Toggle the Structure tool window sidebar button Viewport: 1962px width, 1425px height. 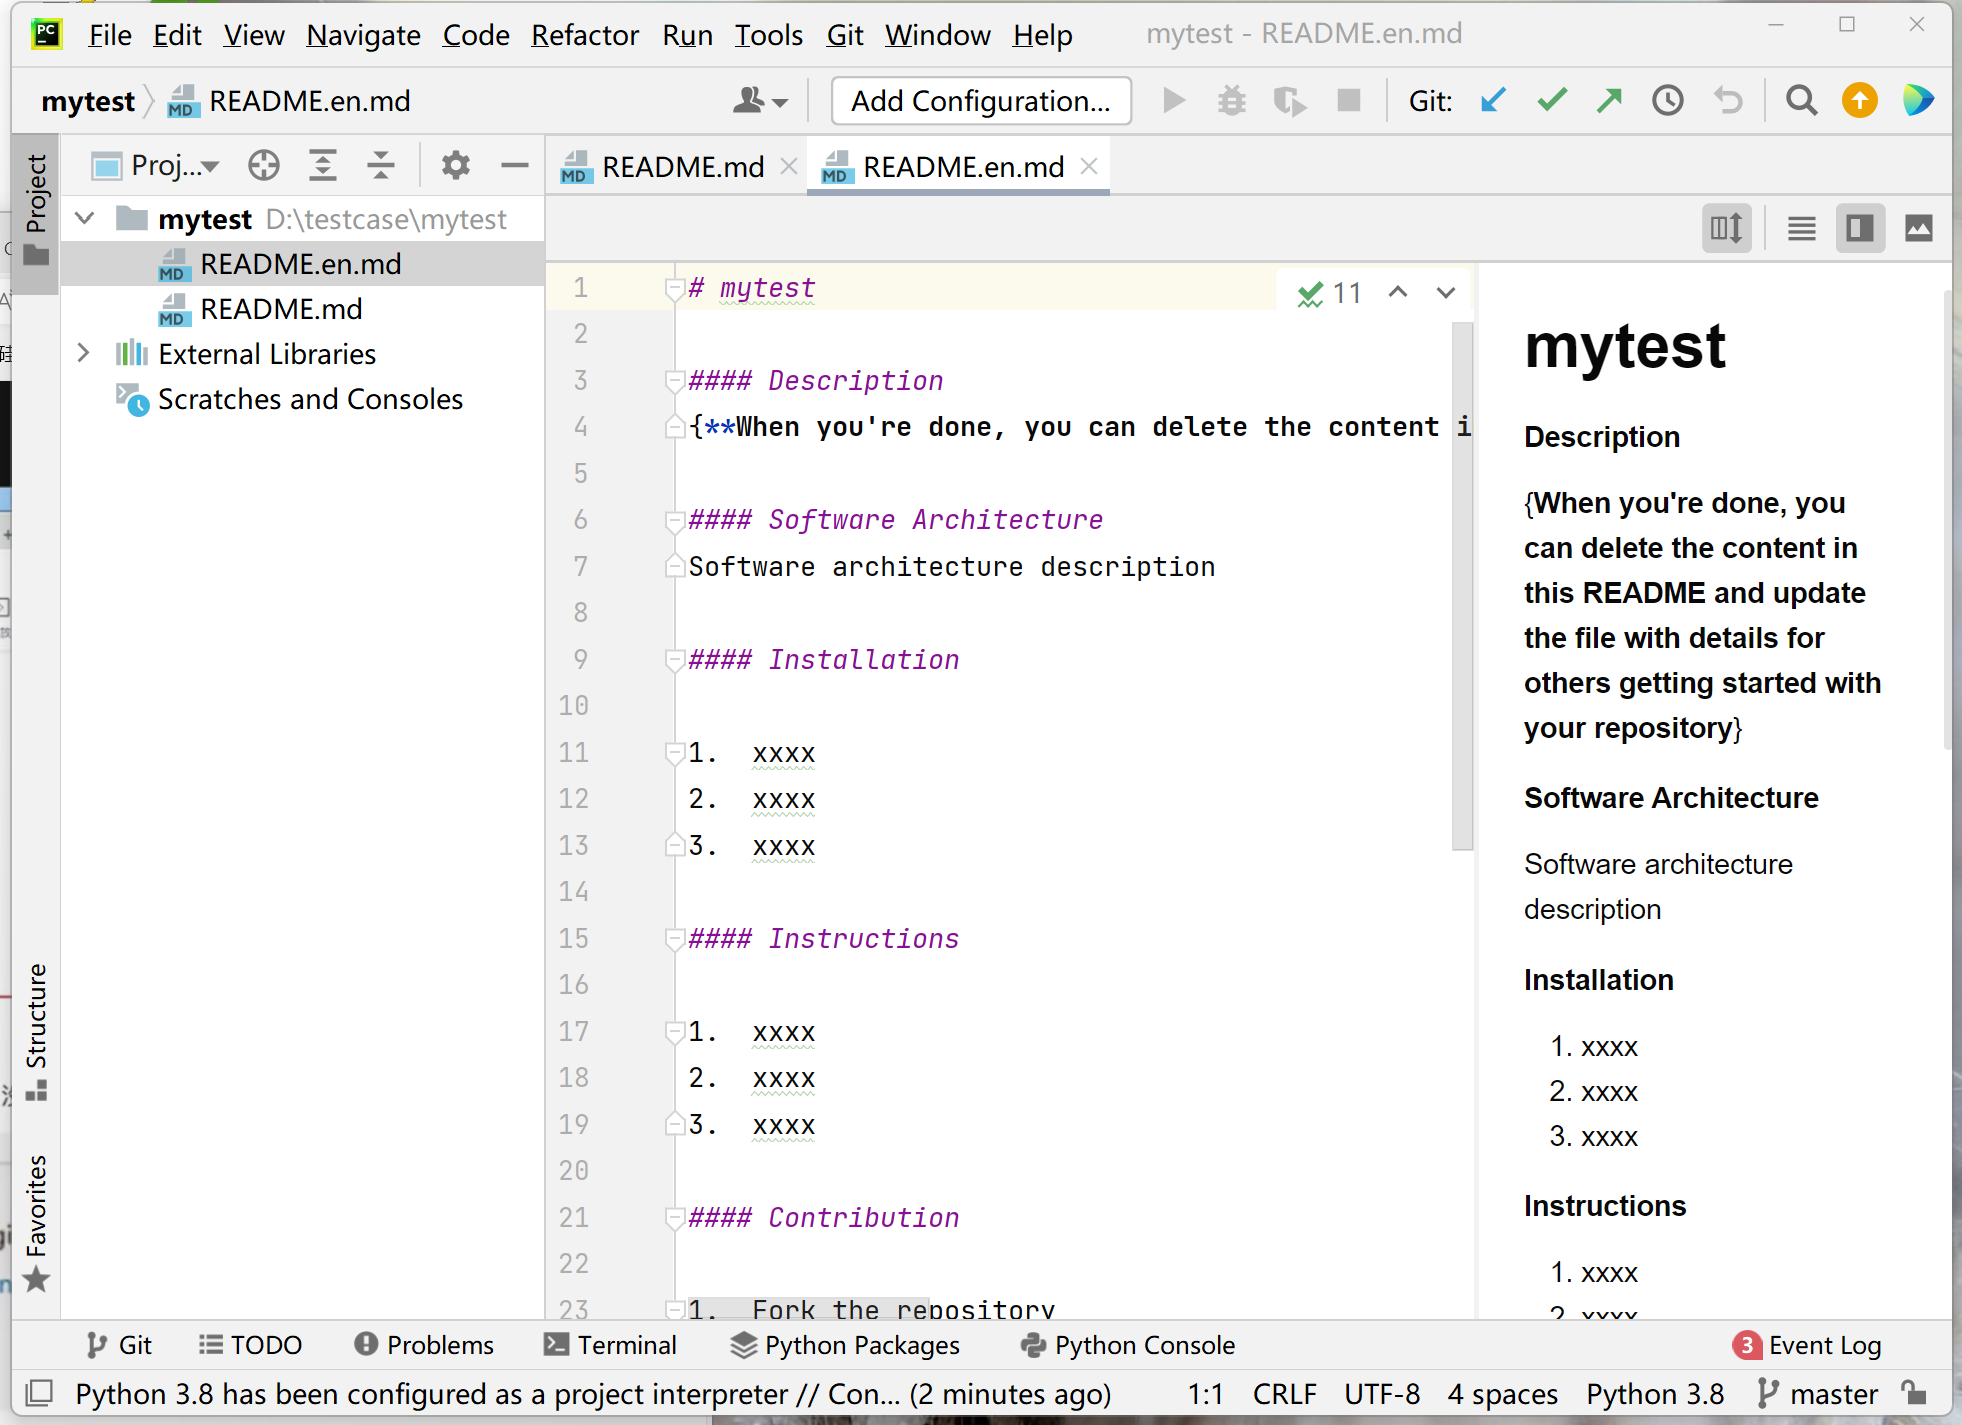(x=36, y=1032)
